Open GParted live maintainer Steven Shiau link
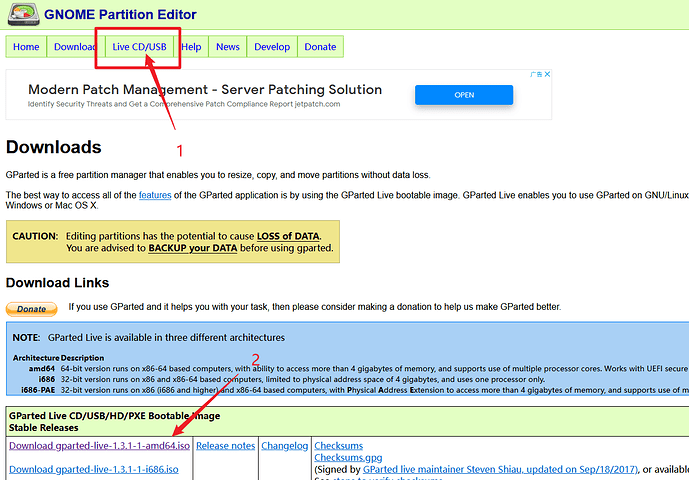Viewport: 689px width, 480px height. [x=500, y=469]
